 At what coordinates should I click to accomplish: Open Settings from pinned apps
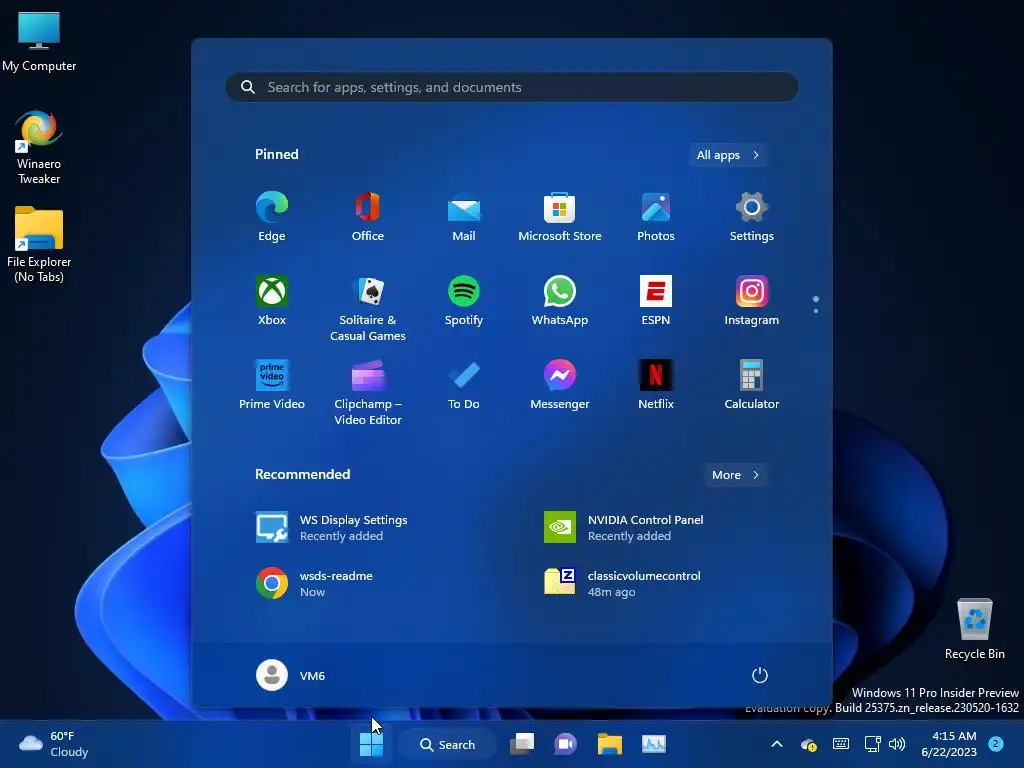click(752, 217)
